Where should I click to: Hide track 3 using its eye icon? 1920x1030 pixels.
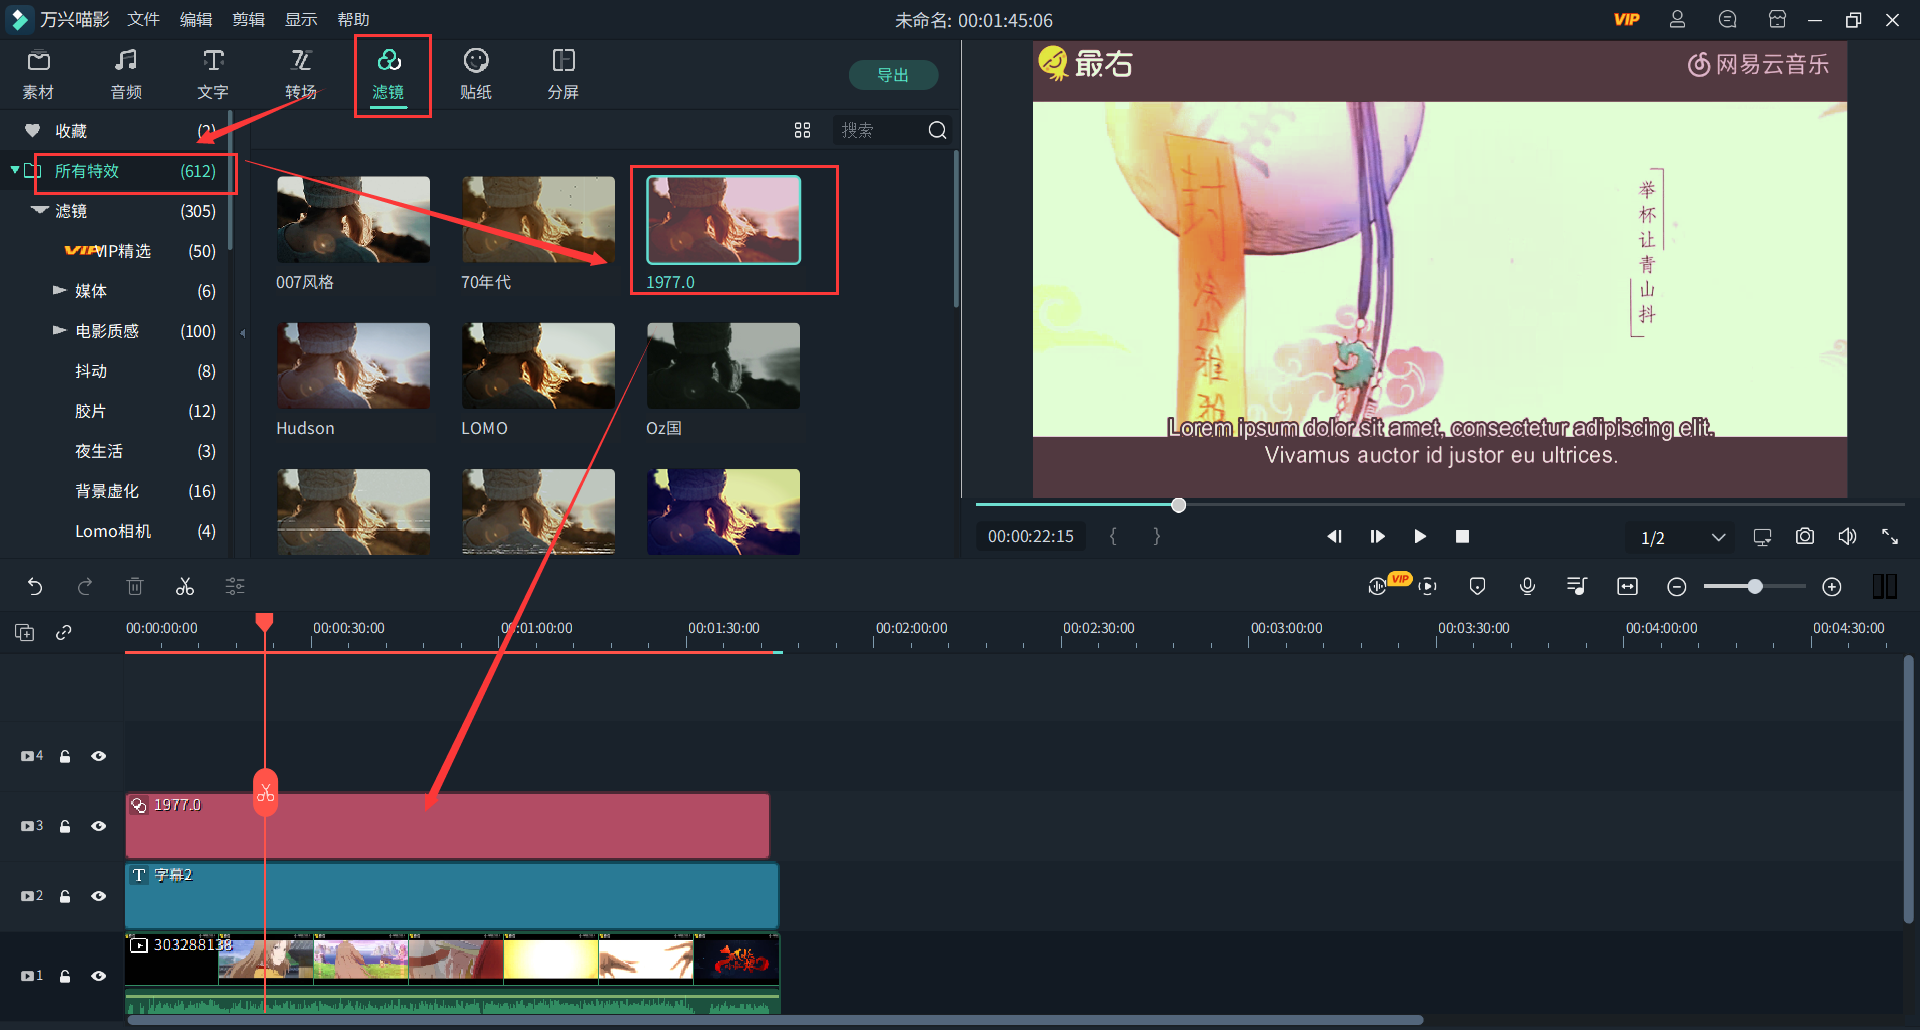99,826
